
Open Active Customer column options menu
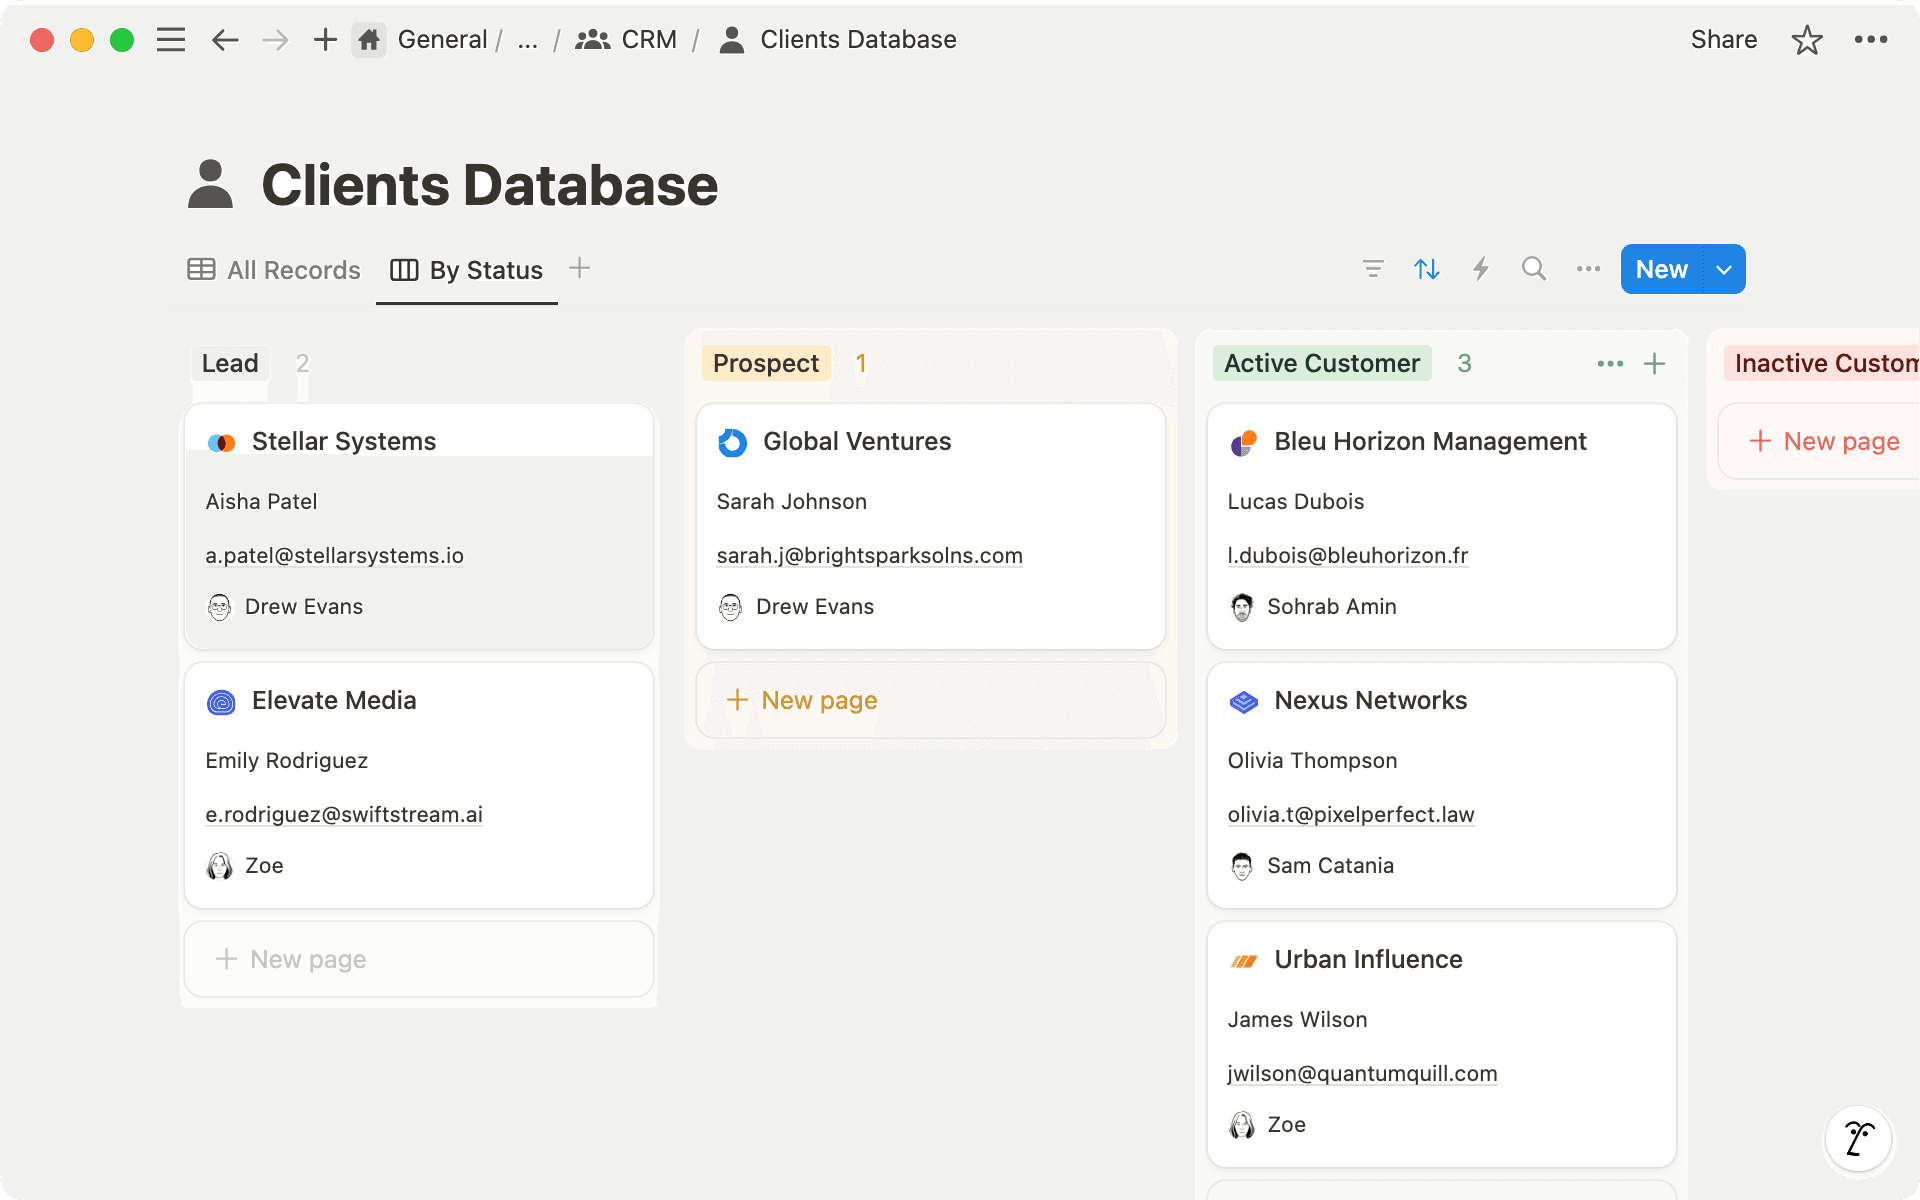1609,363
